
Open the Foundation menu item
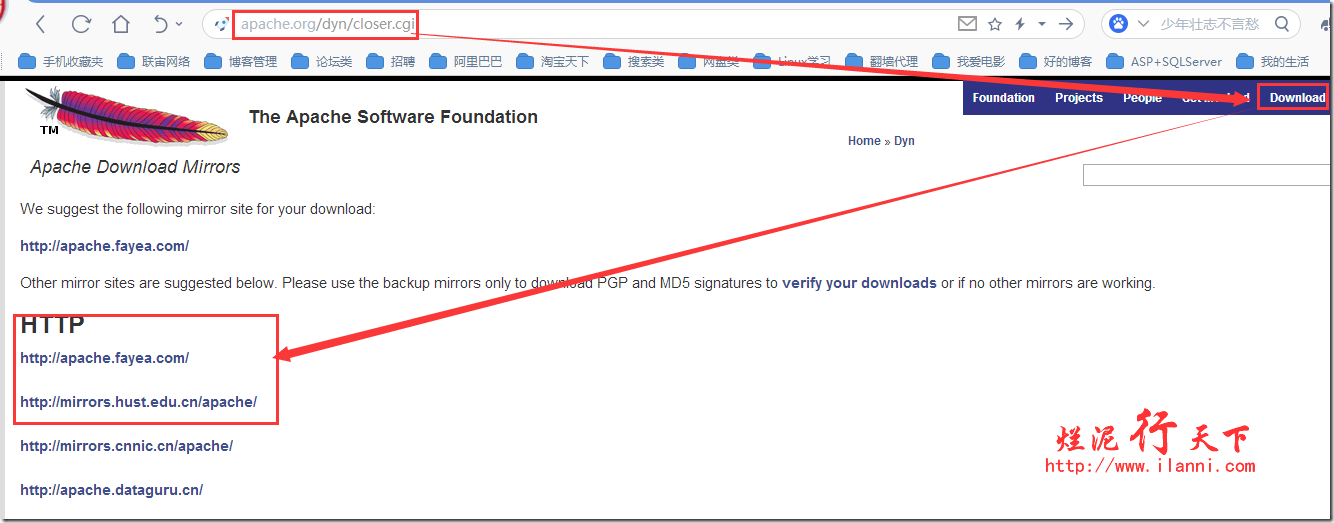1003,98
